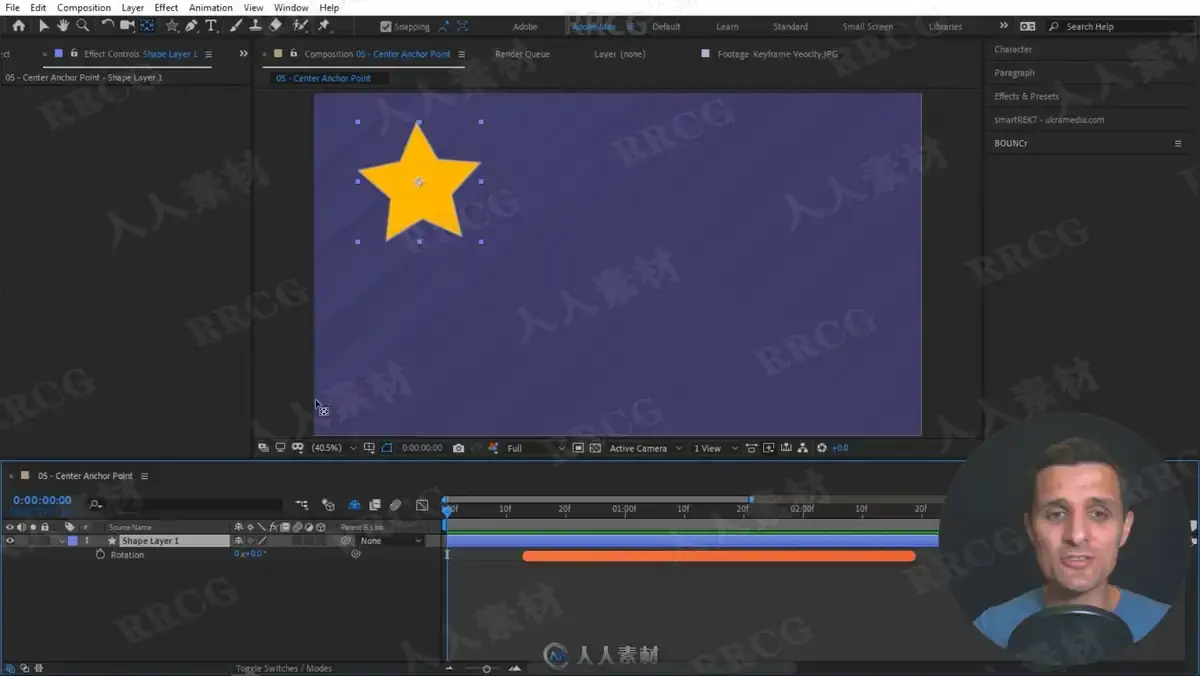This screenshot has height=676, width=1200.
Task: Click the search help magnifier icon
Action: coord(1054,27)
